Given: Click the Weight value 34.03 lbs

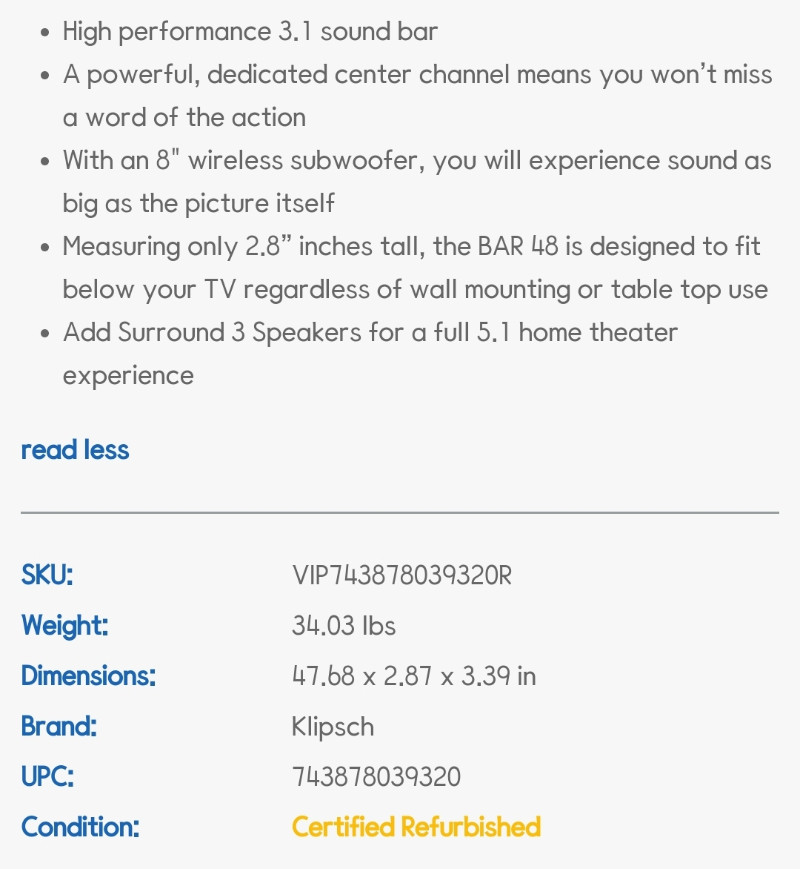Looking at the screenshot, I should click(x=344, y=626).
